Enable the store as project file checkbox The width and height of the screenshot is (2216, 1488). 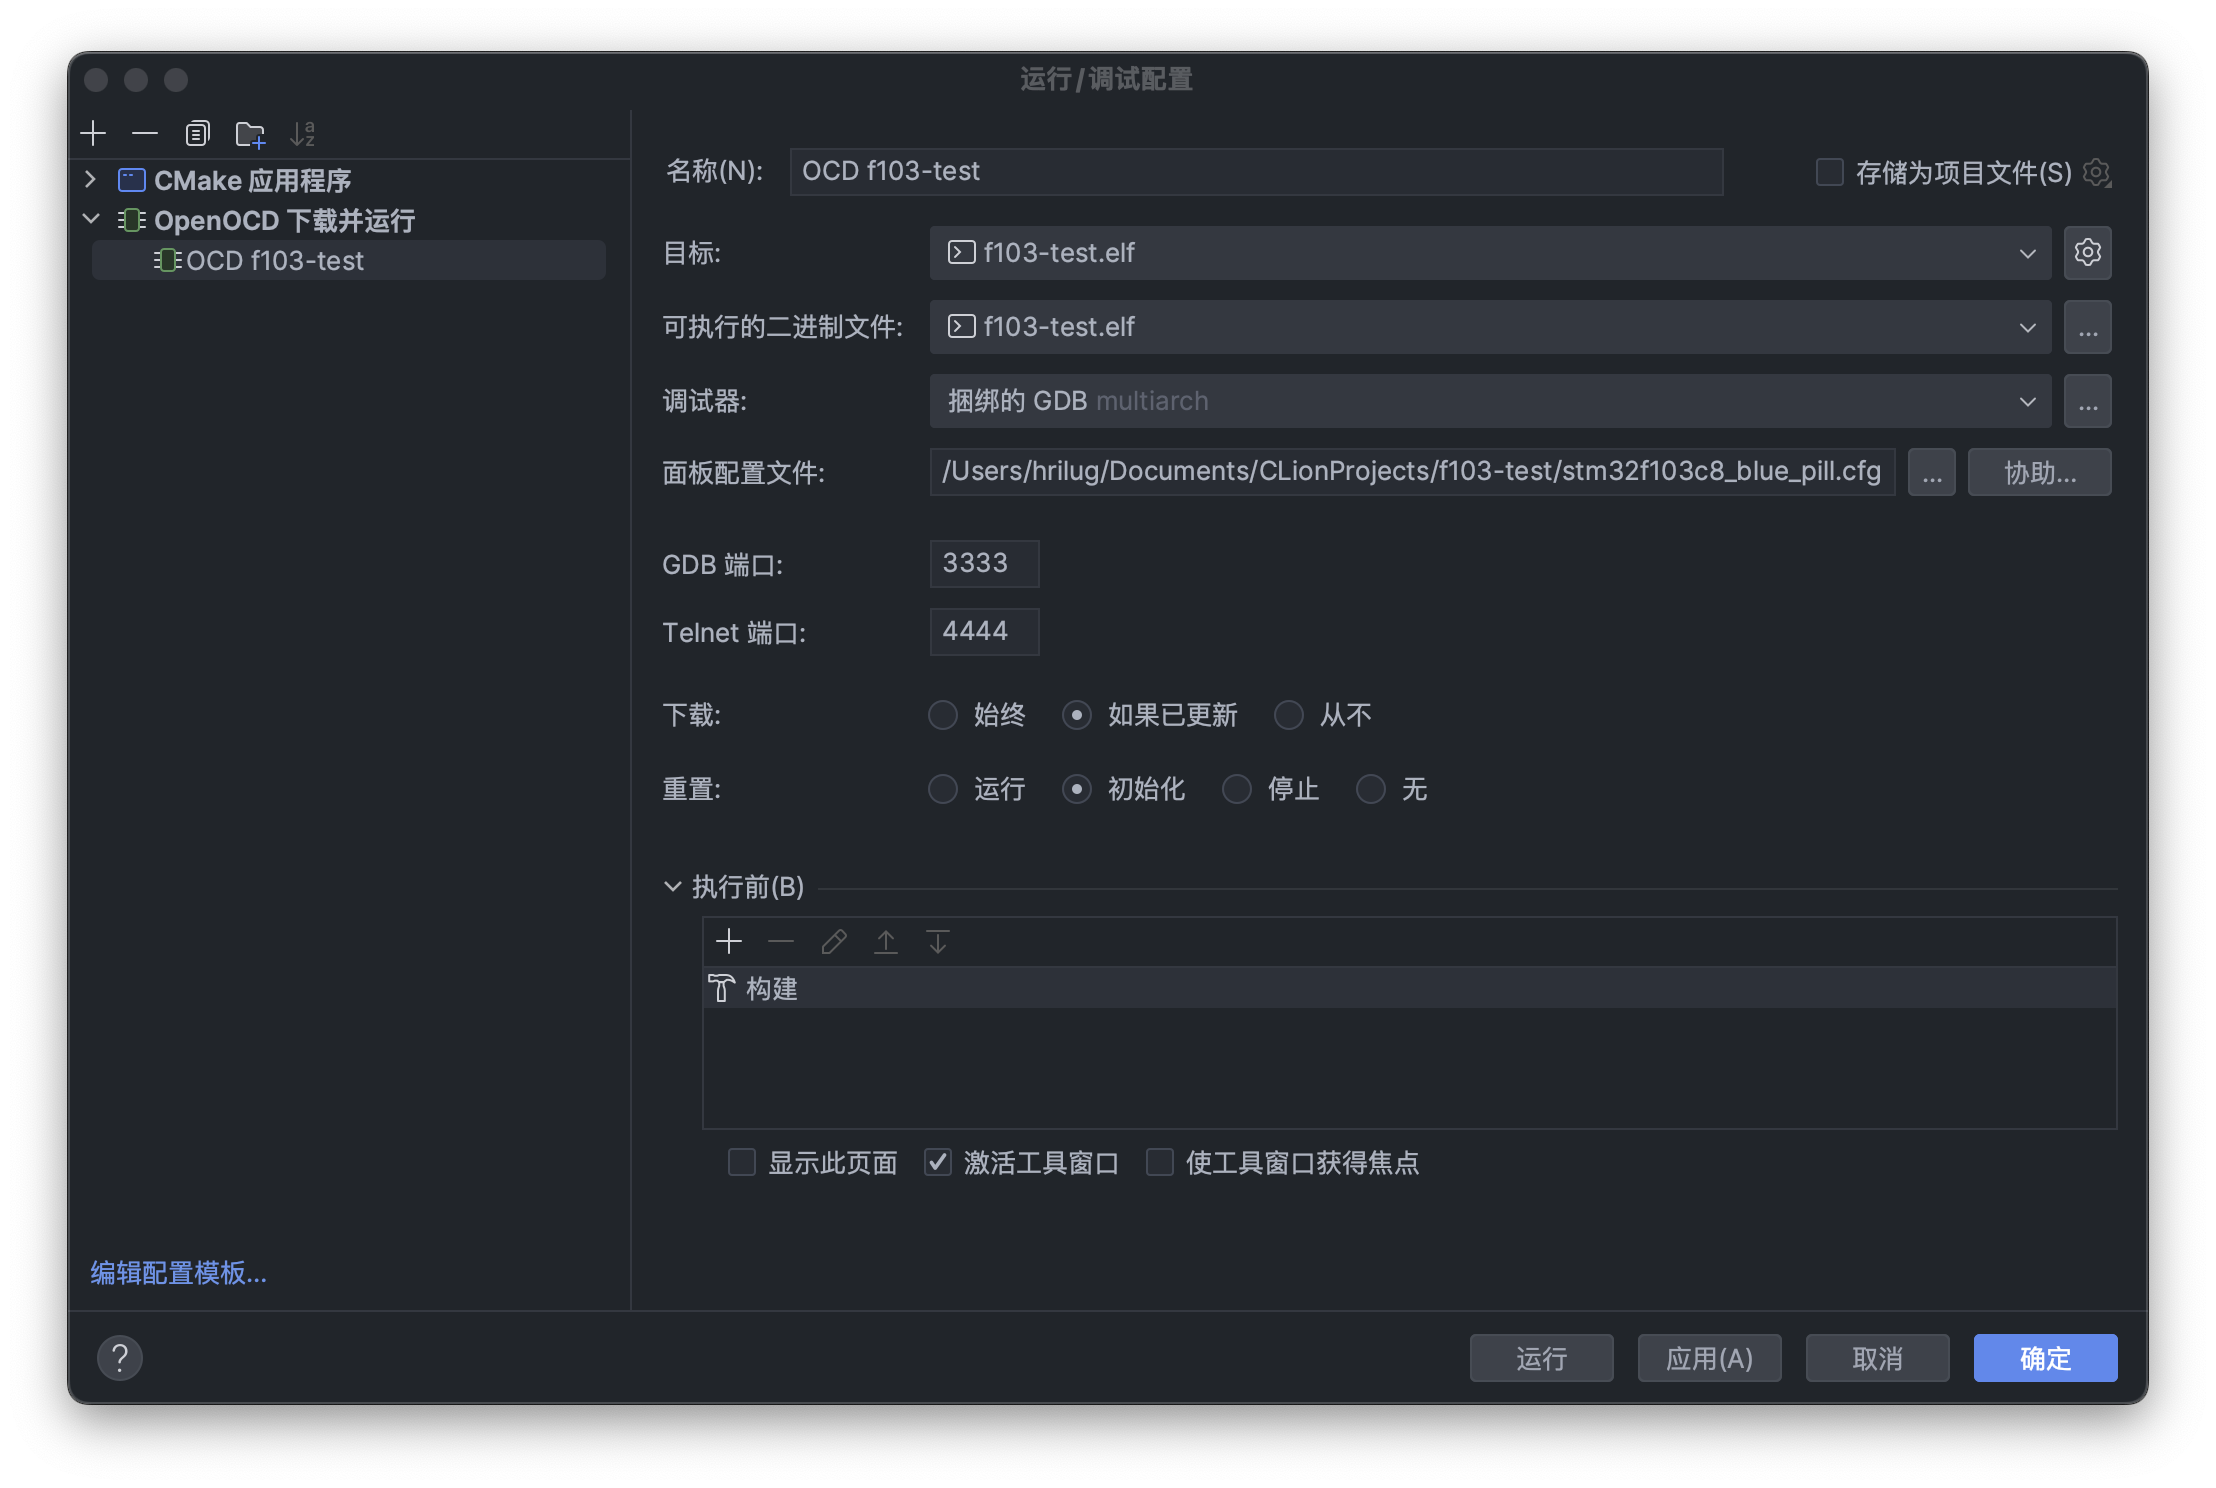click(1829, 172)
